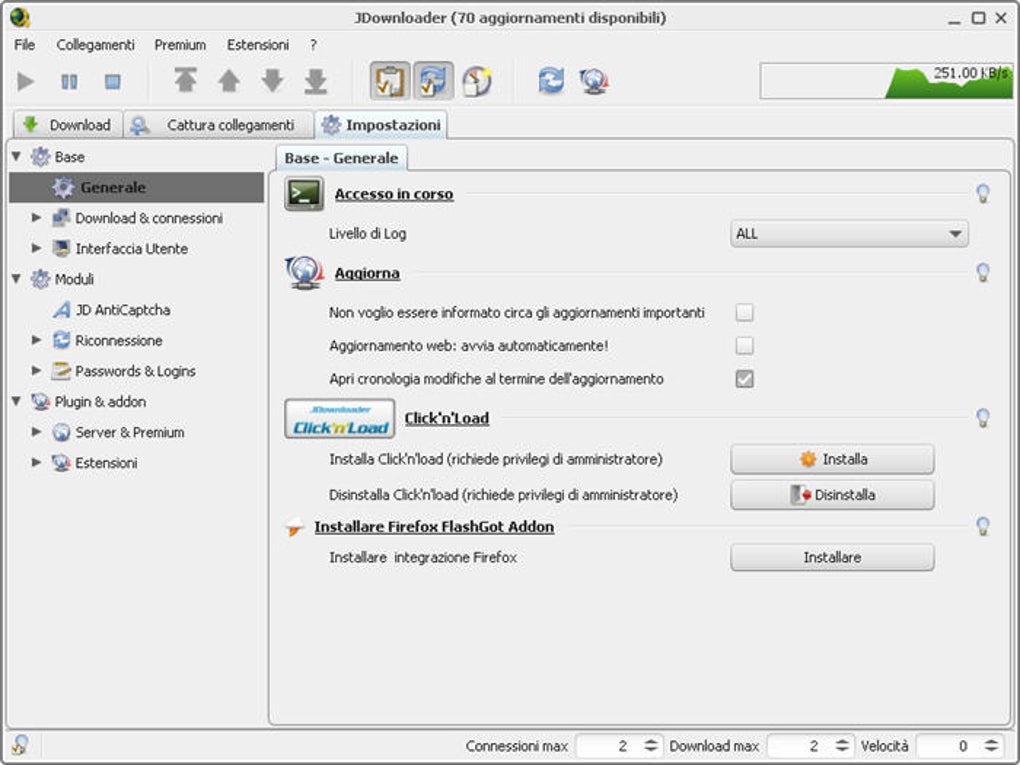
Task: Stop all downloads with stop icon
Action: click(113, 81)
